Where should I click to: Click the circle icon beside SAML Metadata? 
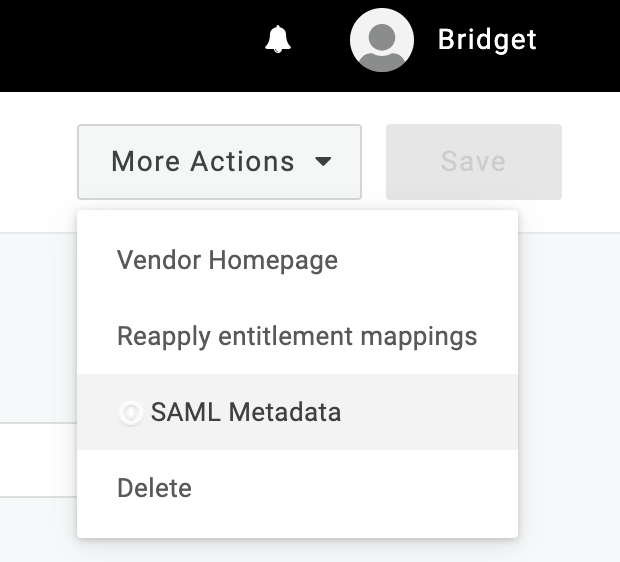(x=130, y=412)
